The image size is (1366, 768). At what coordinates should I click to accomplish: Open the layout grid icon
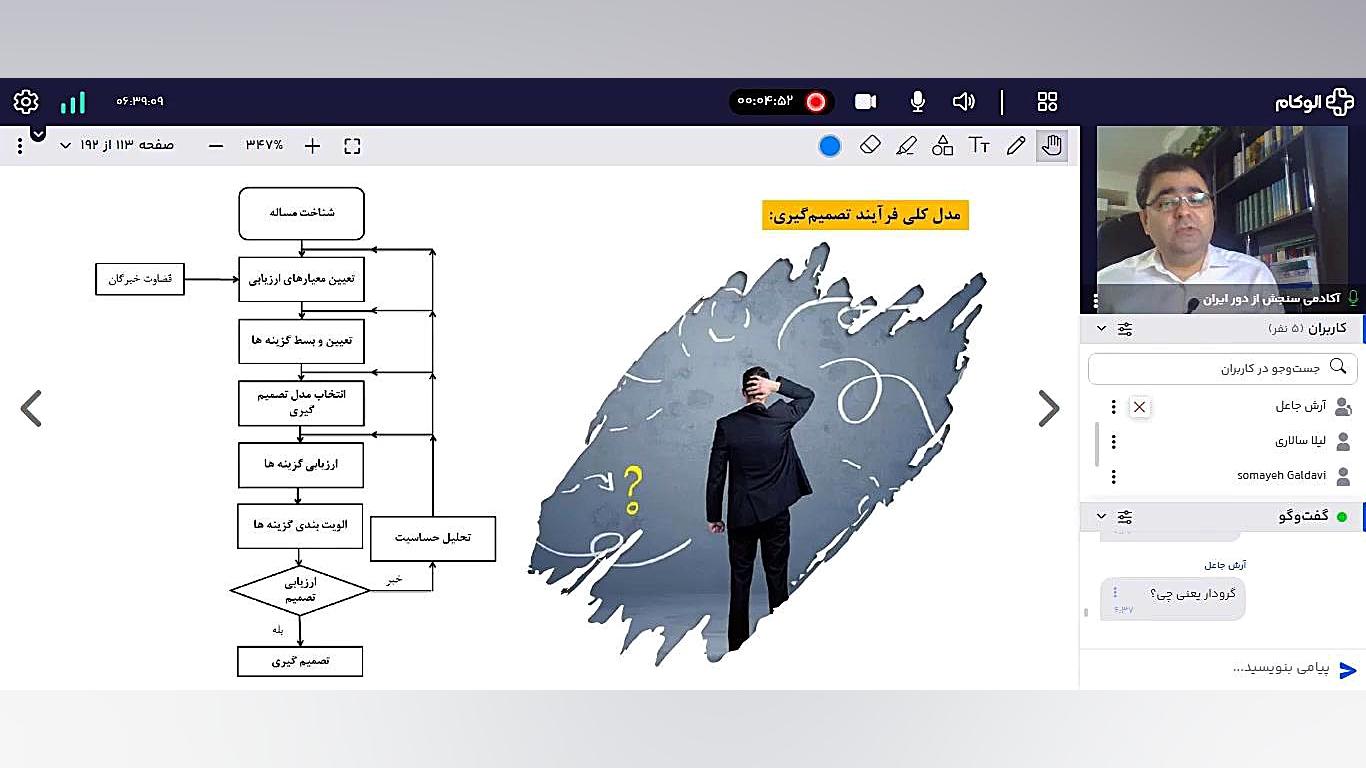1047,101
